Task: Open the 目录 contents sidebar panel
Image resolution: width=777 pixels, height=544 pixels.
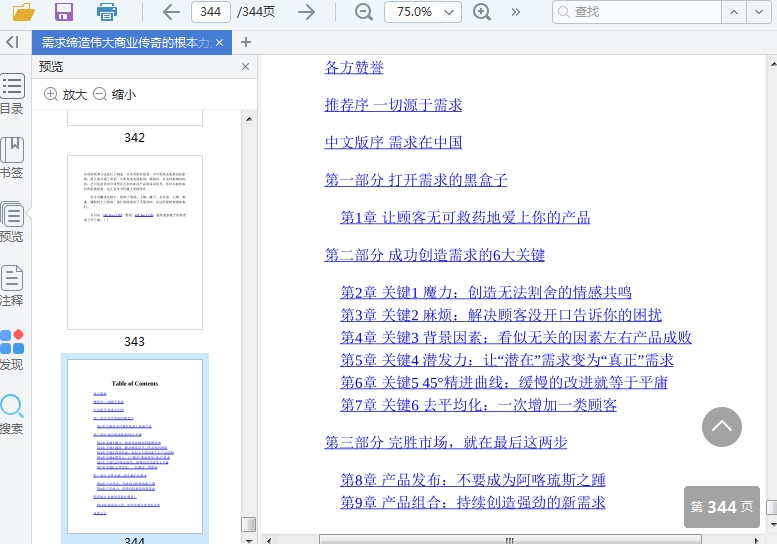Action: (11, 94)
